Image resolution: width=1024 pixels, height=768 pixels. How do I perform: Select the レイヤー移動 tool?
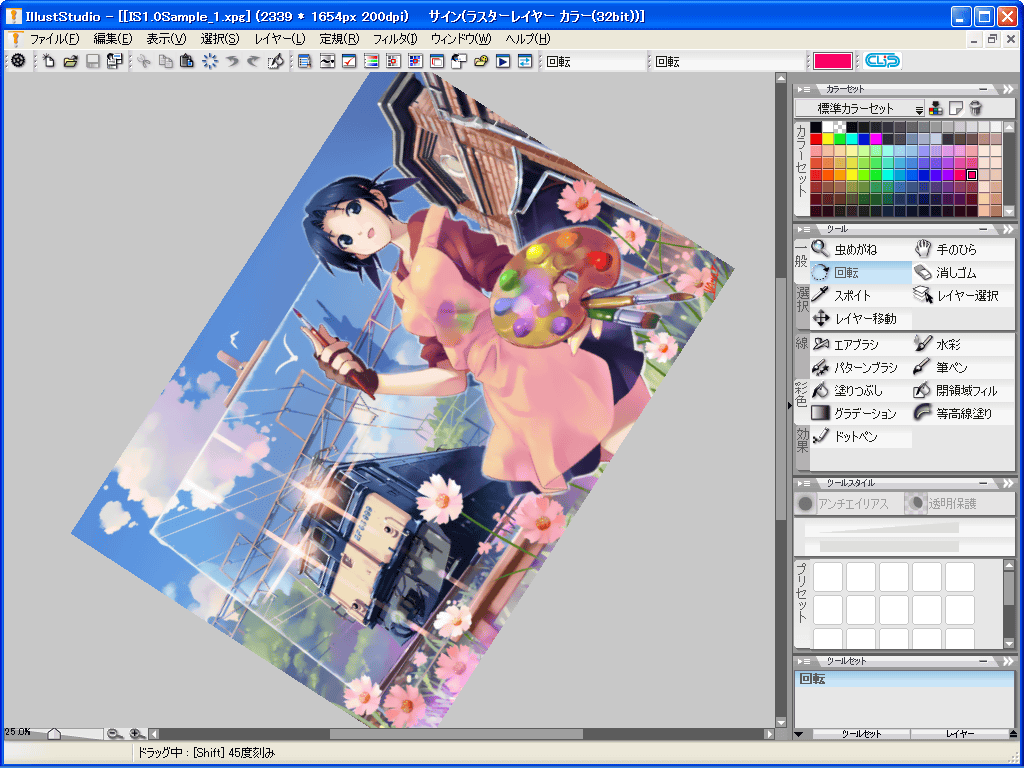[x=860, y=319]
